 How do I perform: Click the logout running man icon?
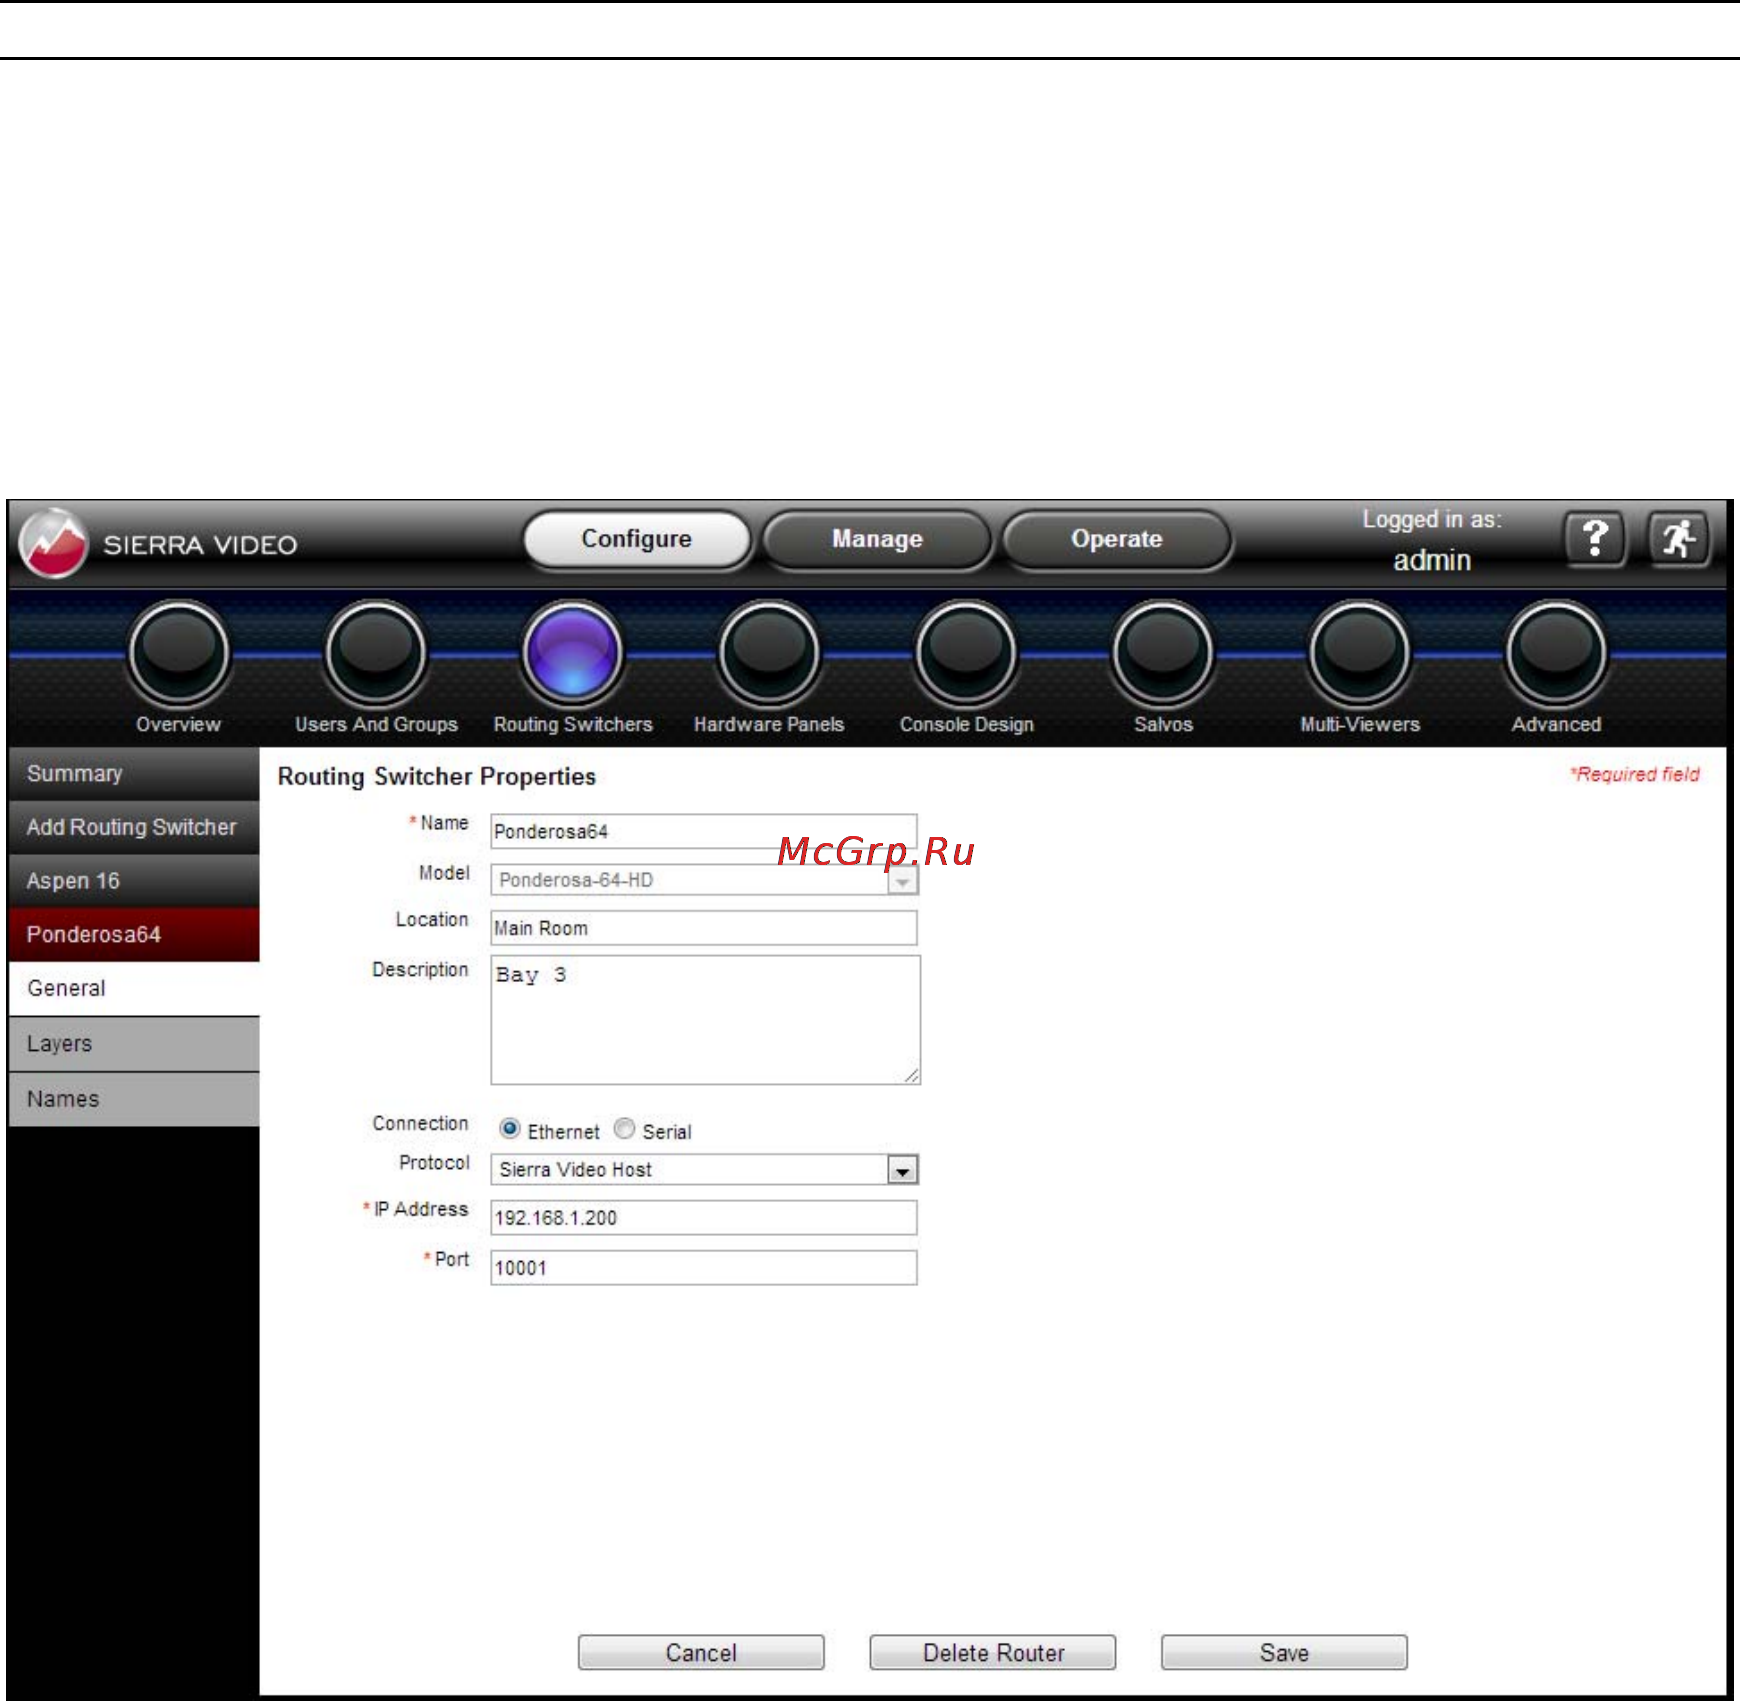pos(1679,540)
